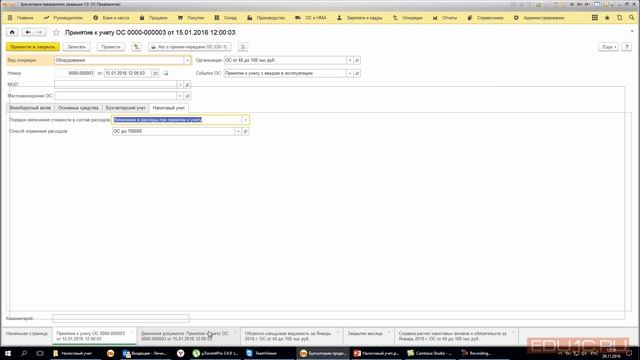Open favorites star in the top panel
This screenshot has height=360, width=640.
[x=607, y=18]
